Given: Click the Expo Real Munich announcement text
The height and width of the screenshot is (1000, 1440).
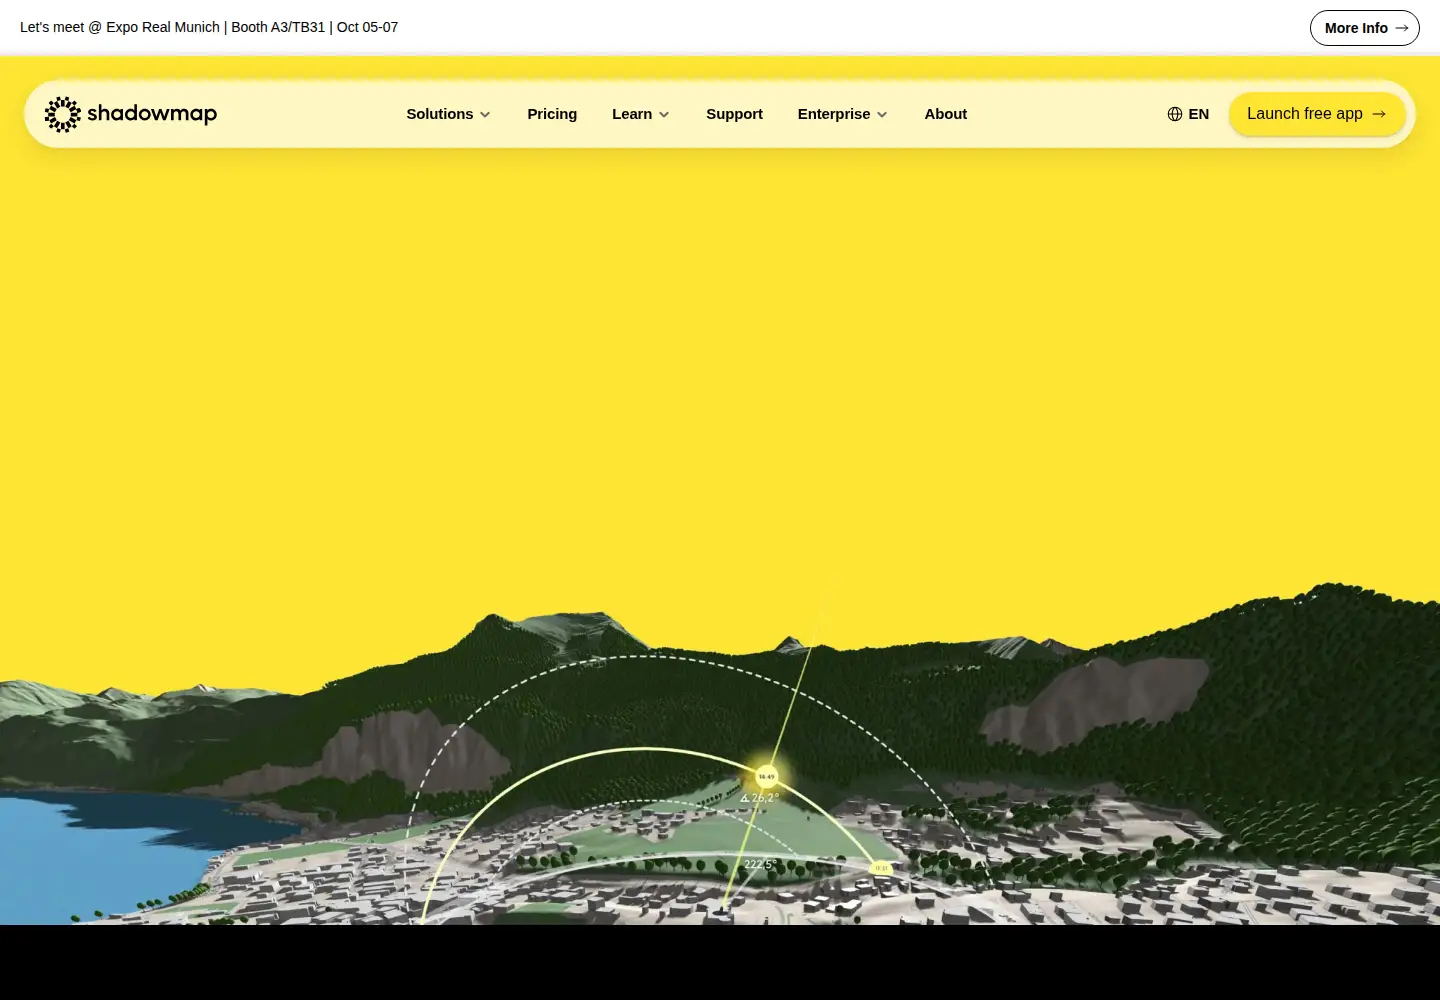Looking at the screenshot, I should pos(209,27).
